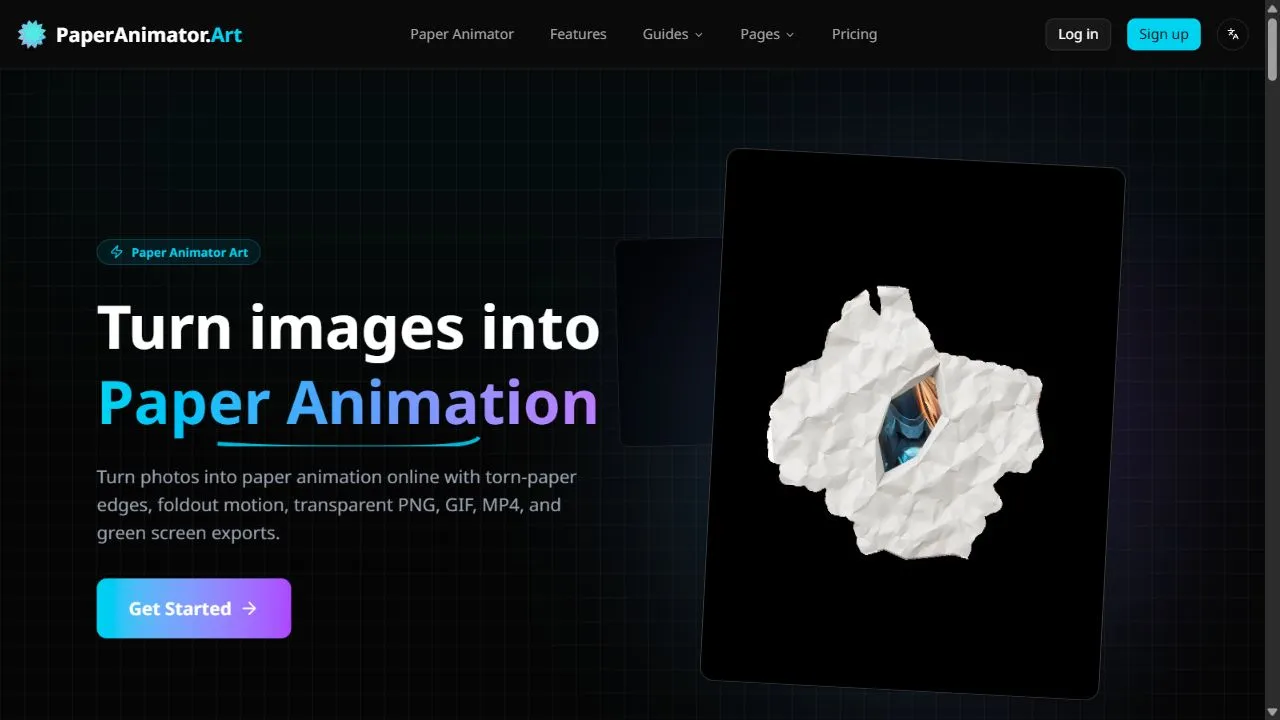Click the PaperAnimator.Art gear logo icon
Screen dimensions: 1280x720
click(x=32, y=35)
